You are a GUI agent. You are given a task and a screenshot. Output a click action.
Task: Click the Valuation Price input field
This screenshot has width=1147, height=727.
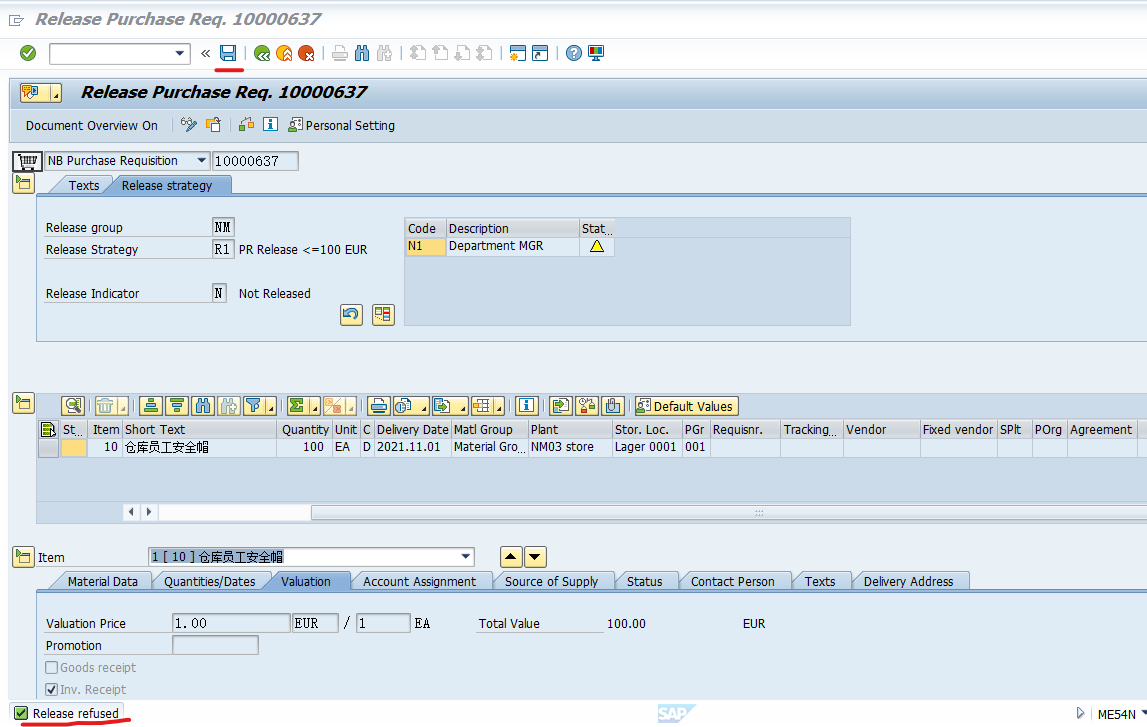click(231, 623)
